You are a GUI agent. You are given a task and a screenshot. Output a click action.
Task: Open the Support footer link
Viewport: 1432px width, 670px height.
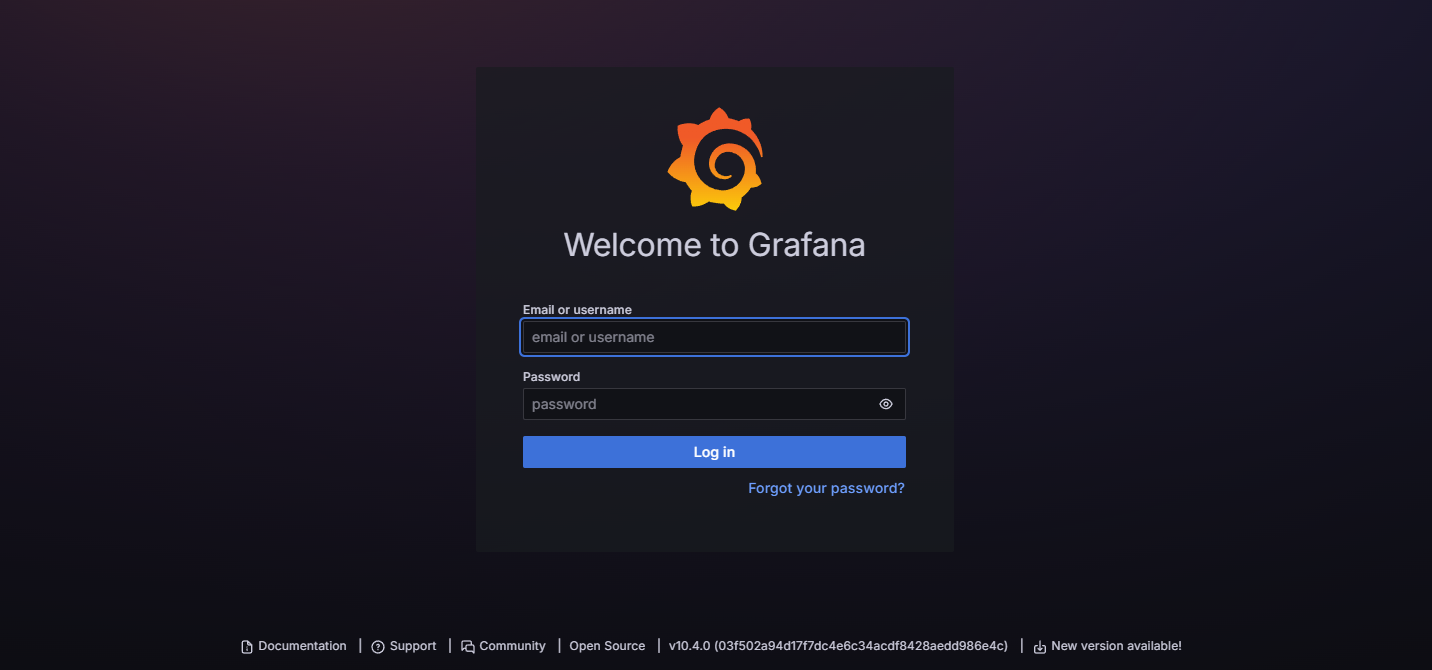(404, 646)
